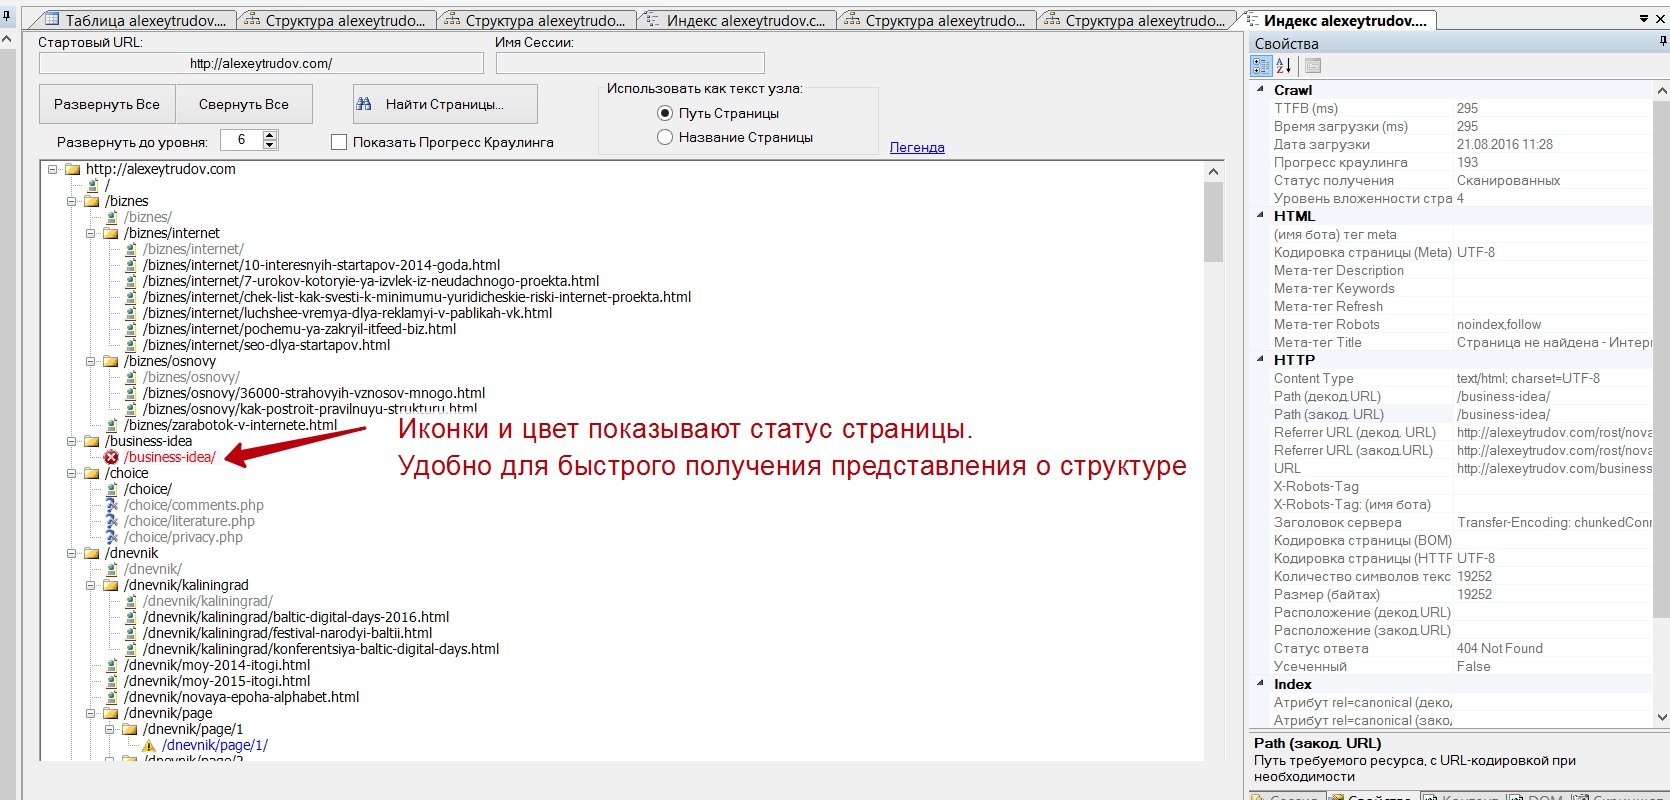Open the property pages icon
1670x800 pixels.
click(1313, 66)
